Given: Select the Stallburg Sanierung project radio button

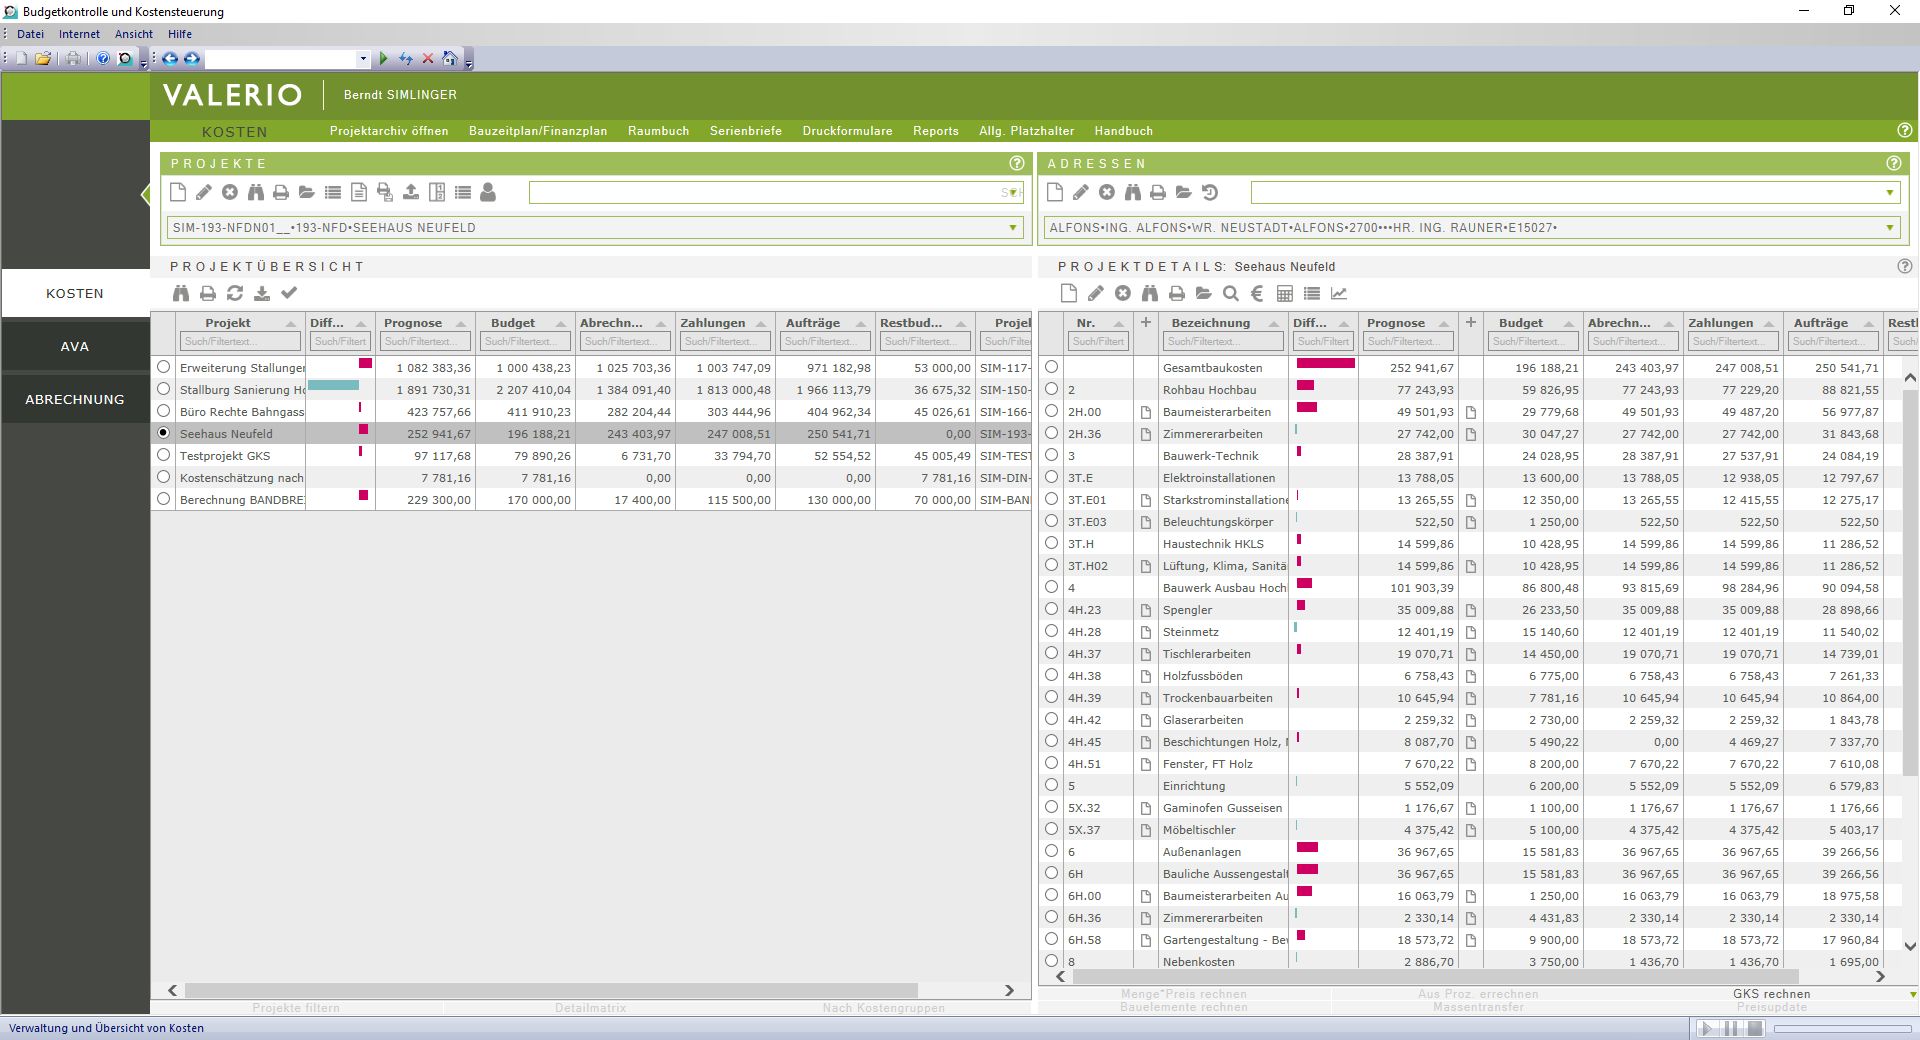Looking at the screenshot, I should point(164,389).
